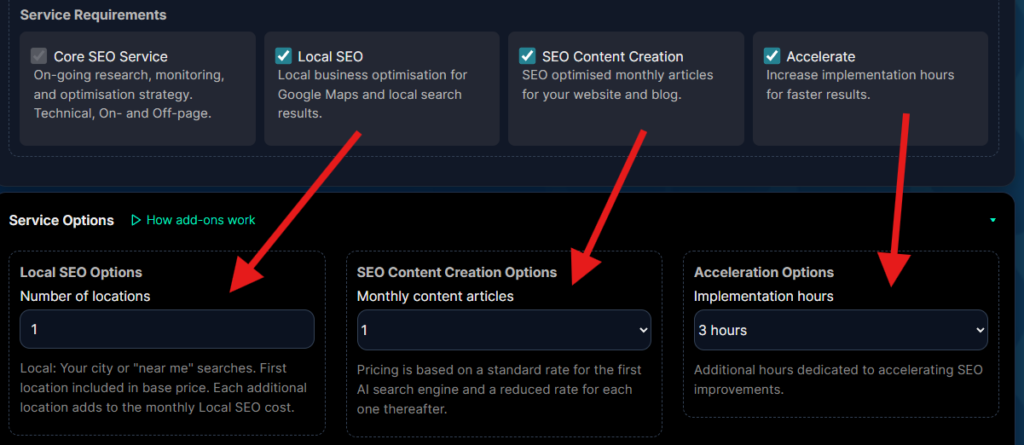1024x445 pixels.
Task: Open the Monthly content articles dropdown
Action: (x=503, y=330)
